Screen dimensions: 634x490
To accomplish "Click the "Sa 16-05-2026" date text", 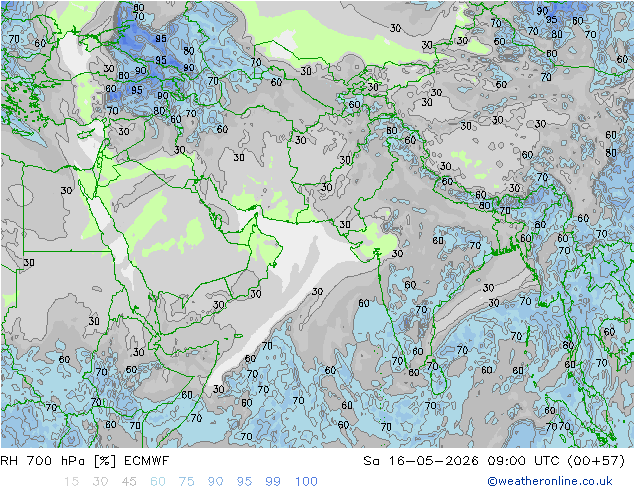I will click(x=421, y=461).
